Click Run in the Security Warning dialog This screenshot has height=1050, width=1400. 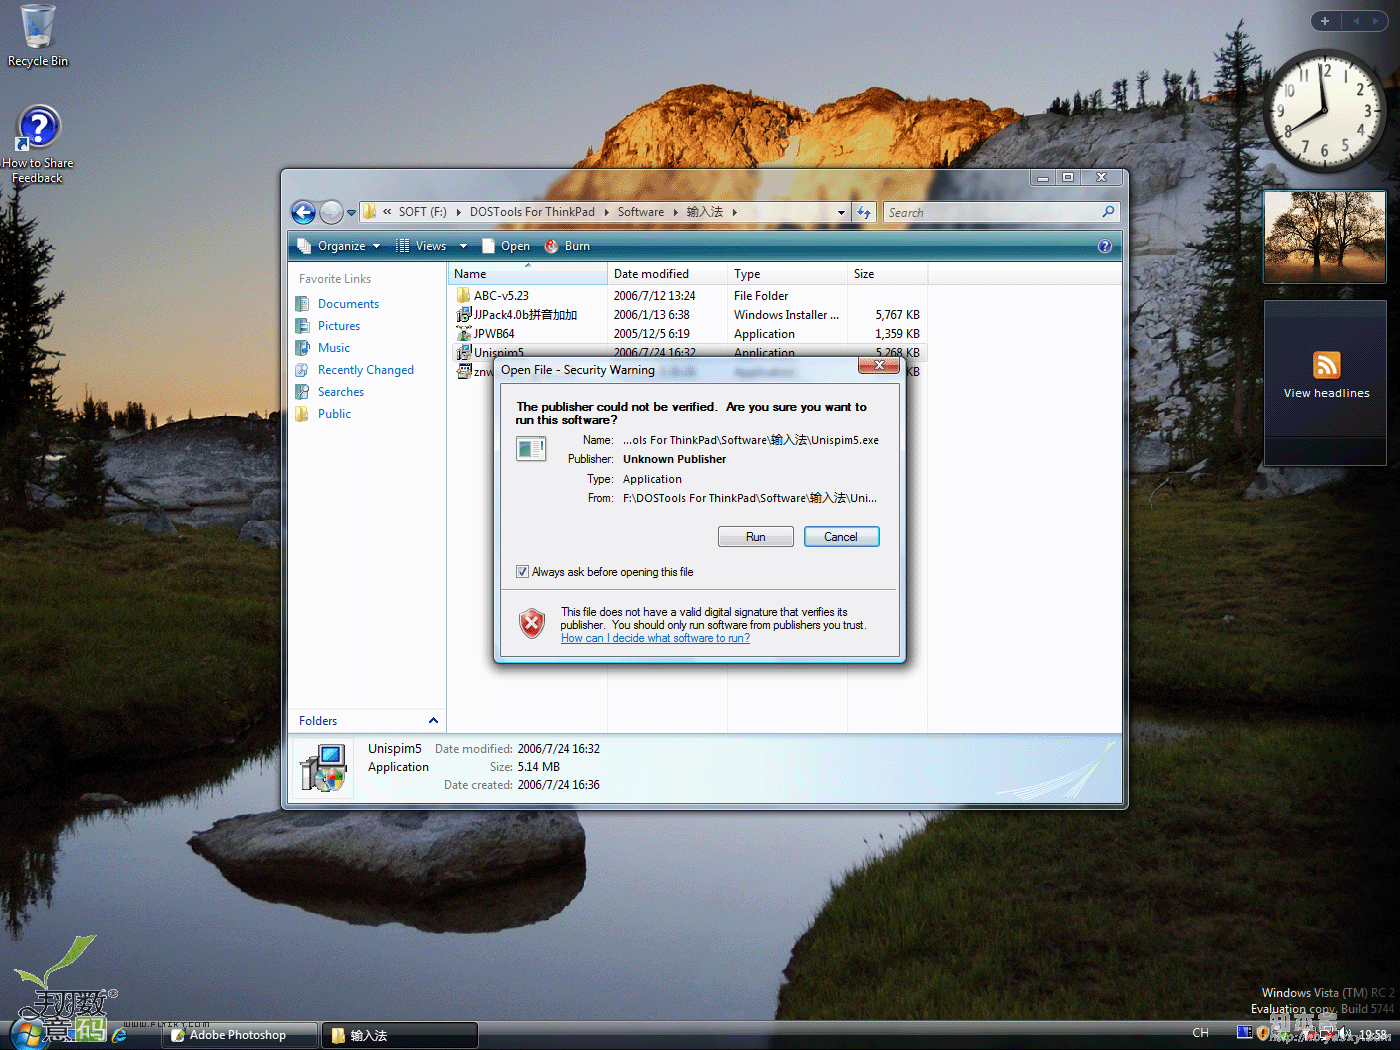pyautogui.click(x=756, y=537)
